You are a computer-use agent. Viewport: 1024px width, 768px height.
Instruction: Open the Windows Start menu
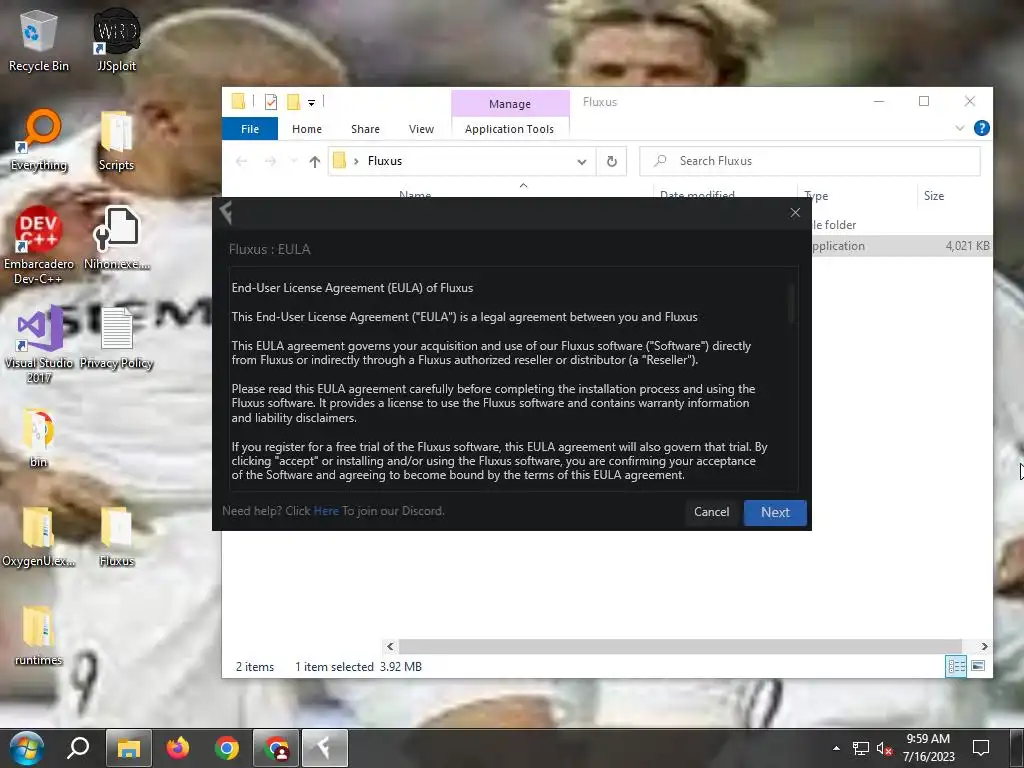27,748
